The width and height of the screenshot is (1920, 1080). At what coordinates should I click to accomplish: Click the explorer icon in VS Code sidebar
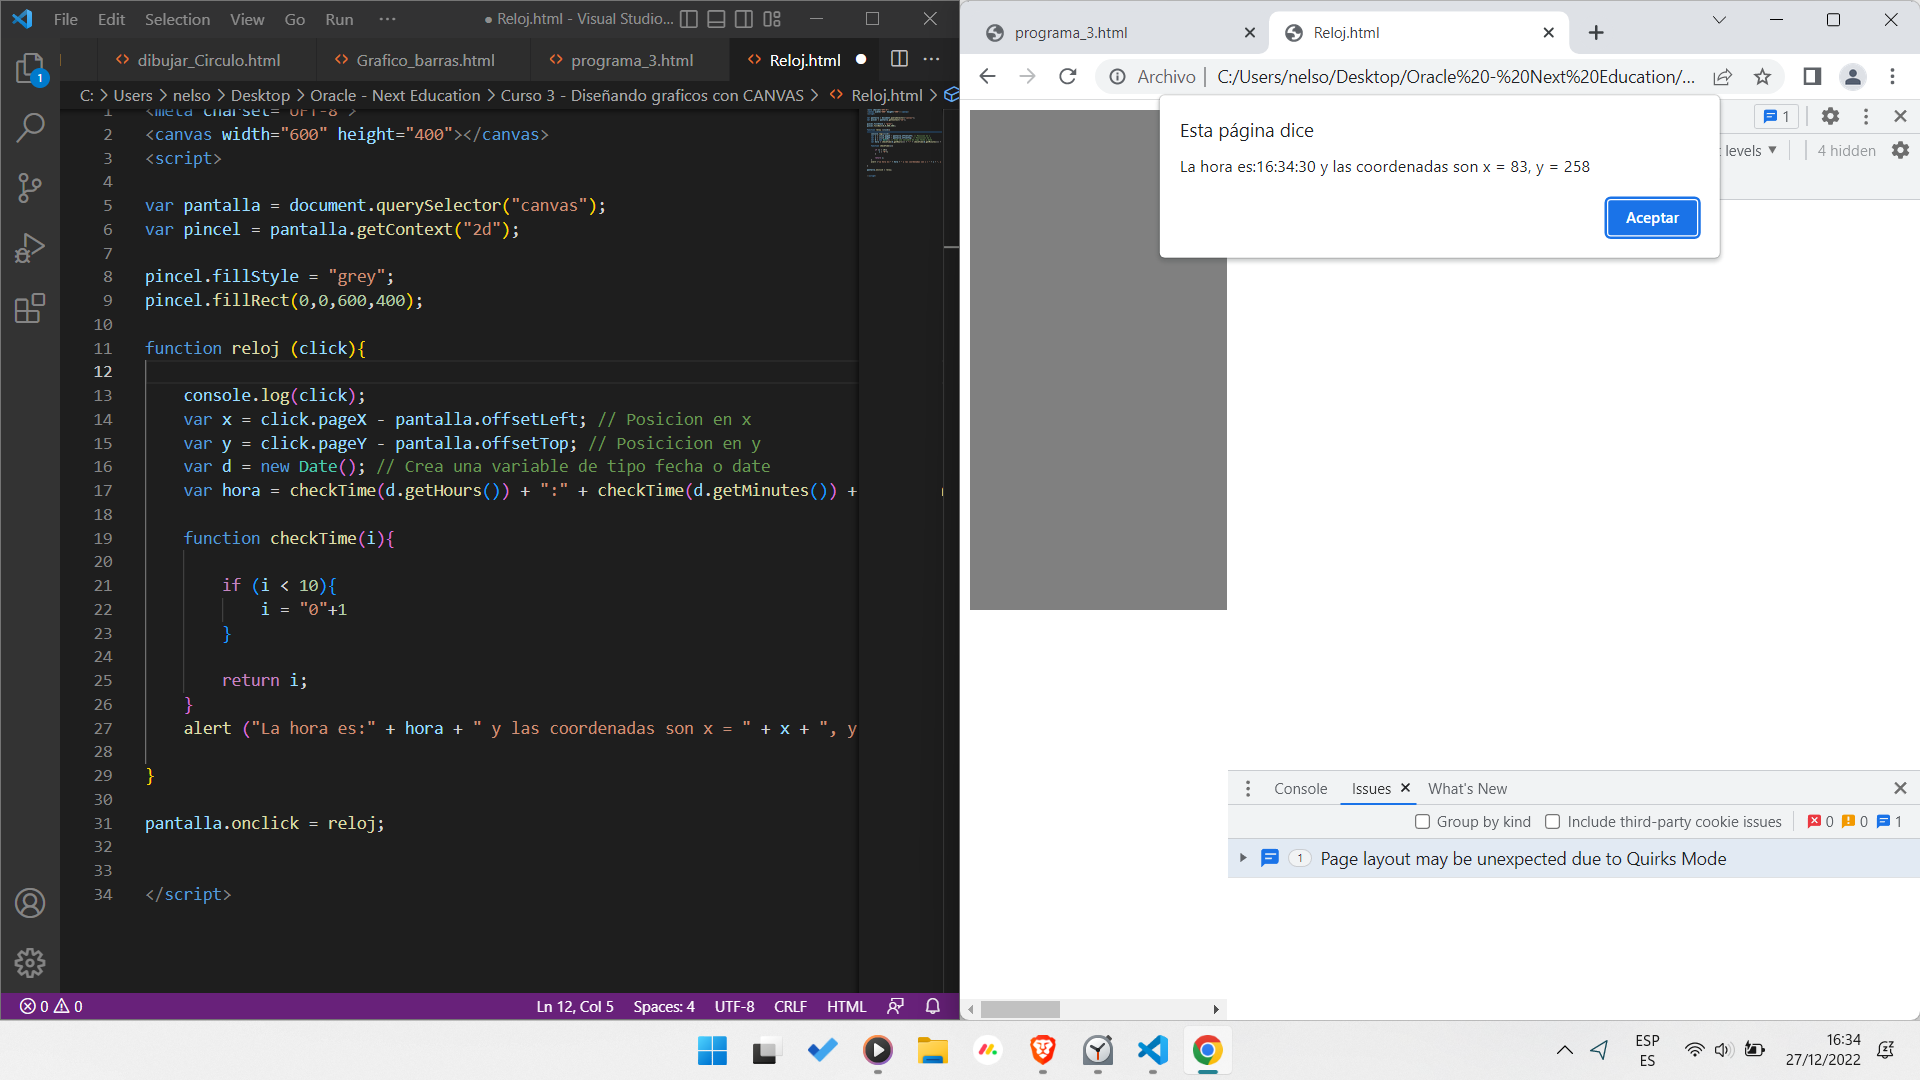tap(29, 70)
